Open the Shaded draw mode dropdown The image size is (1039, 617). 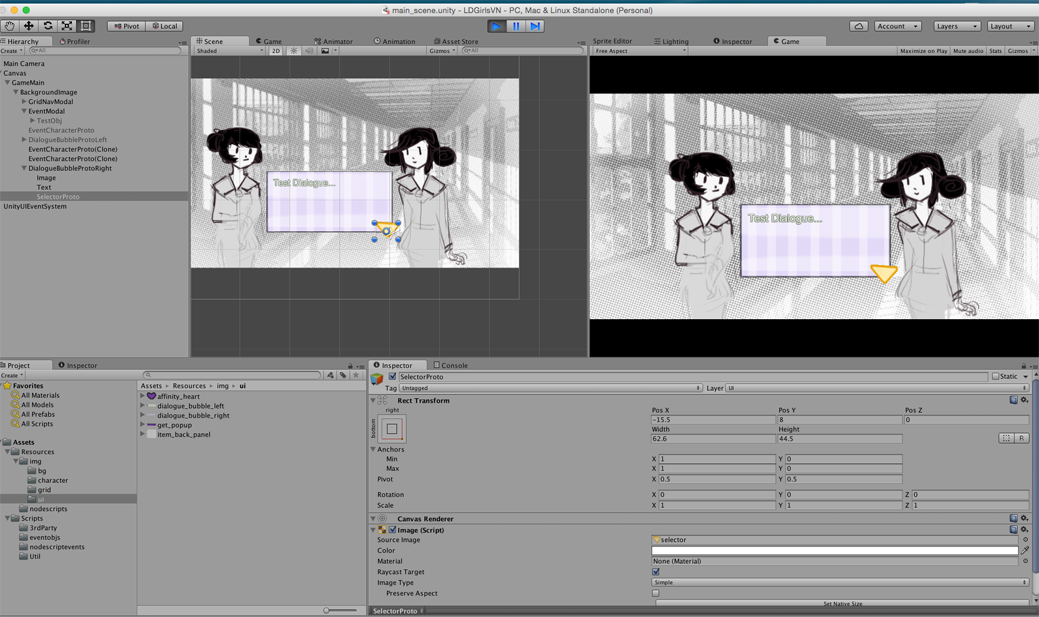click(x=230, y=51)
